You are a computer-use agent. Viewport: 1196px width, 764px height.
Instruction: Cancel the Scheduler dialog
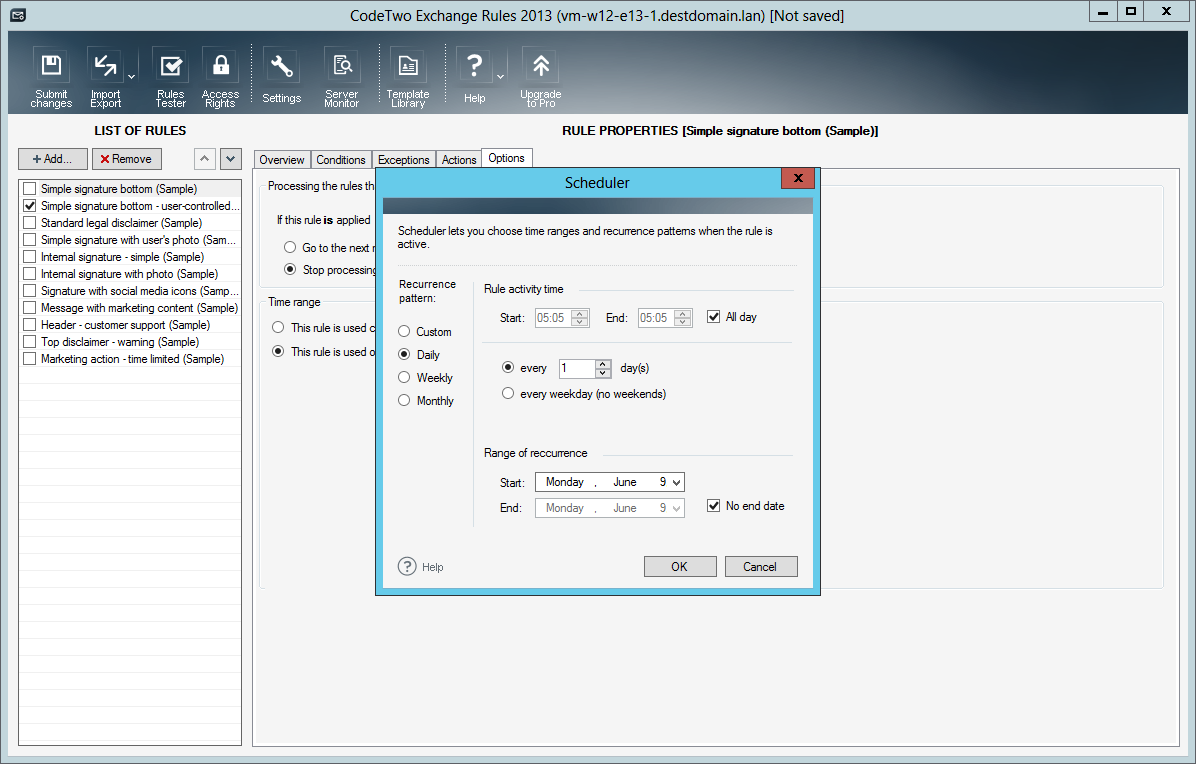[x=760, y=567]
